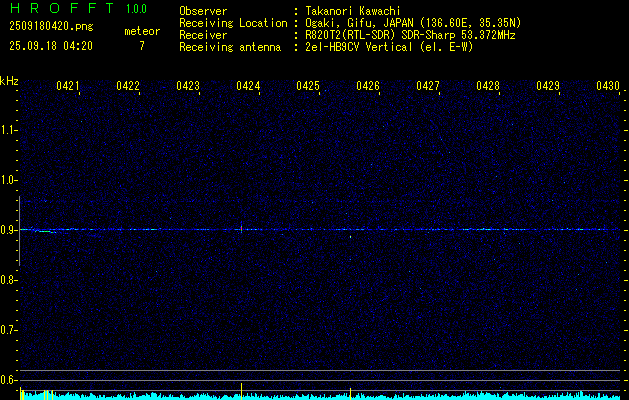Image resolution: width=629 pixels, height=400 pixels.
Task: Click the location Ogaki, Gifu, JAPAN text
Action: [413, 23]
